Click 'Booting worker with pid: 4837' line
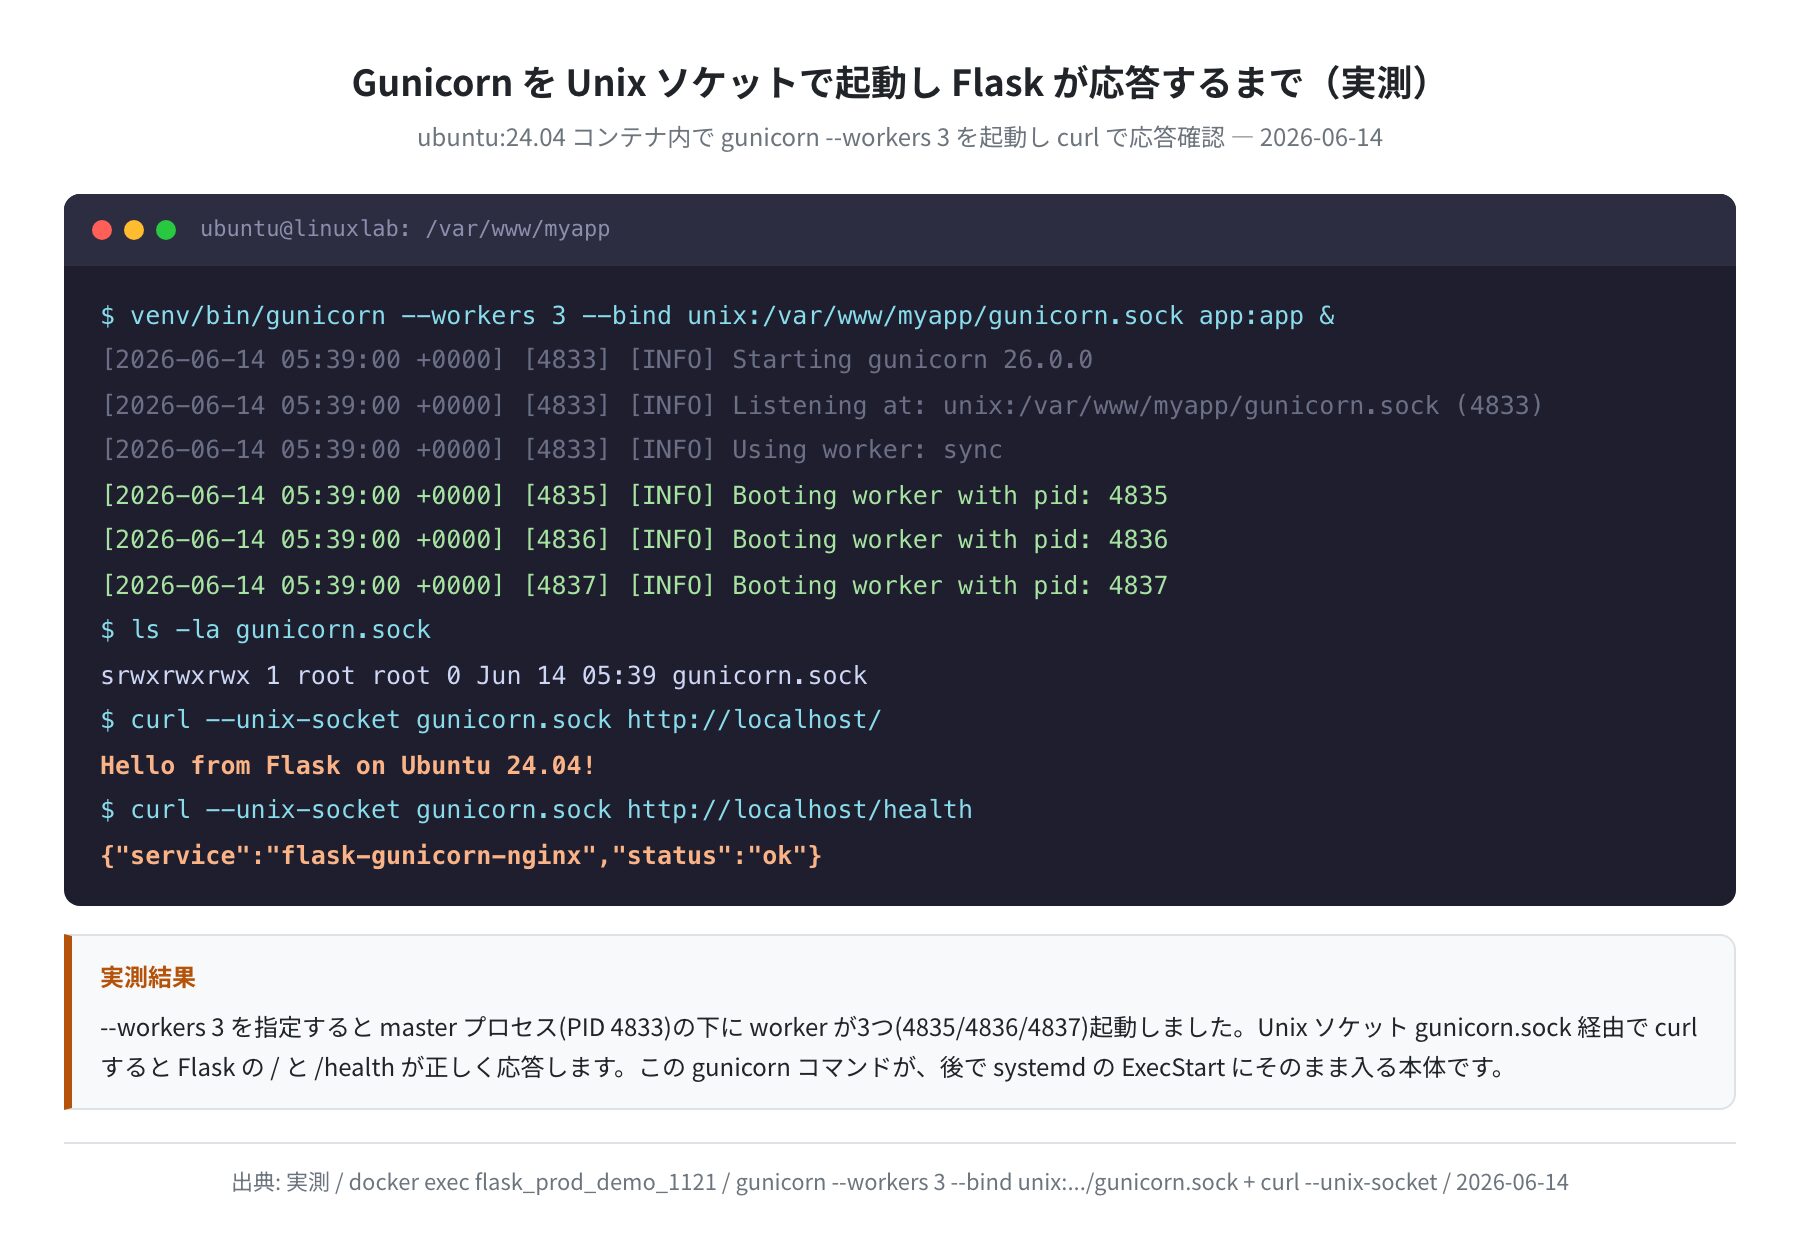Image resolution: width=1800 pixels, height=1236 pixels. coord(634,585)
